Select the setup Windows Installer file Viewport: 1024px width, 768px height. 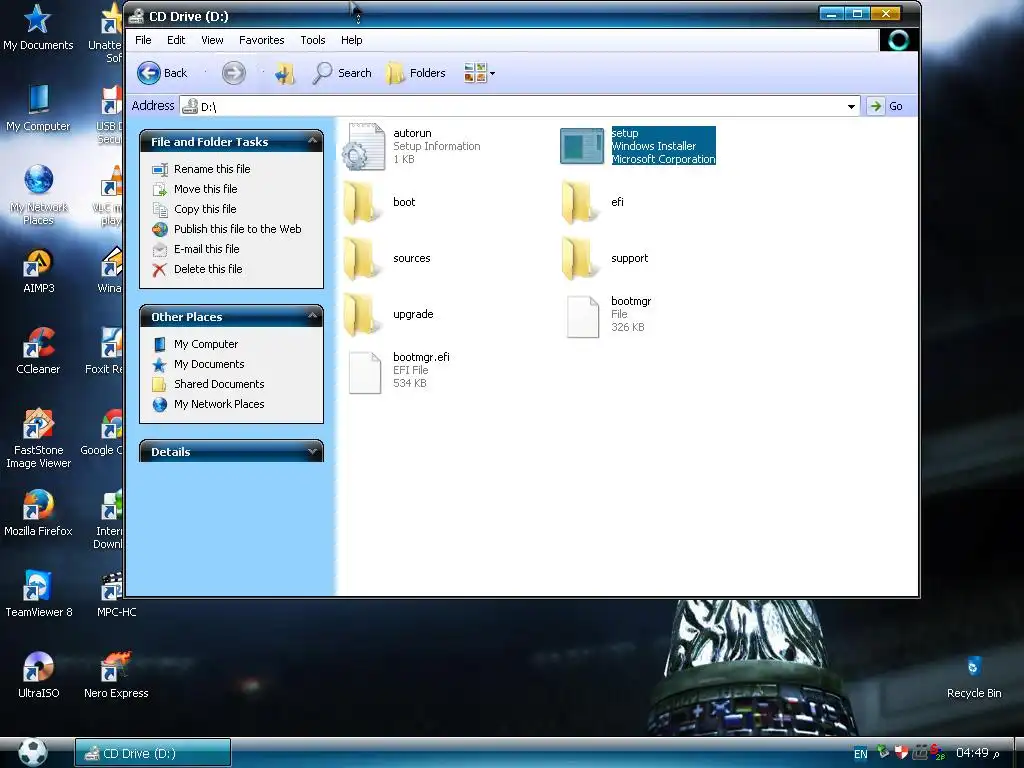[637, 146]
